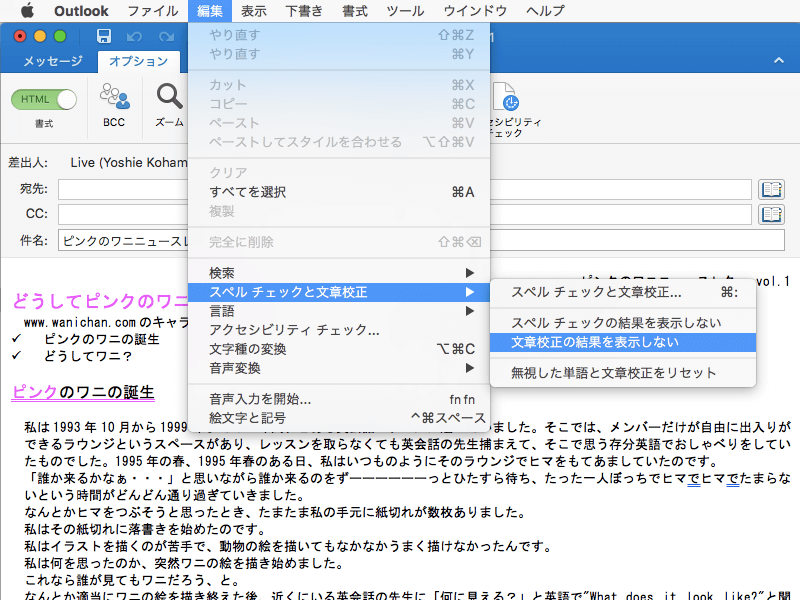Click the line これなら誰が見てもワニだろう、と。
The height and width of the screenshot is (600, 800).
(132, 581)
